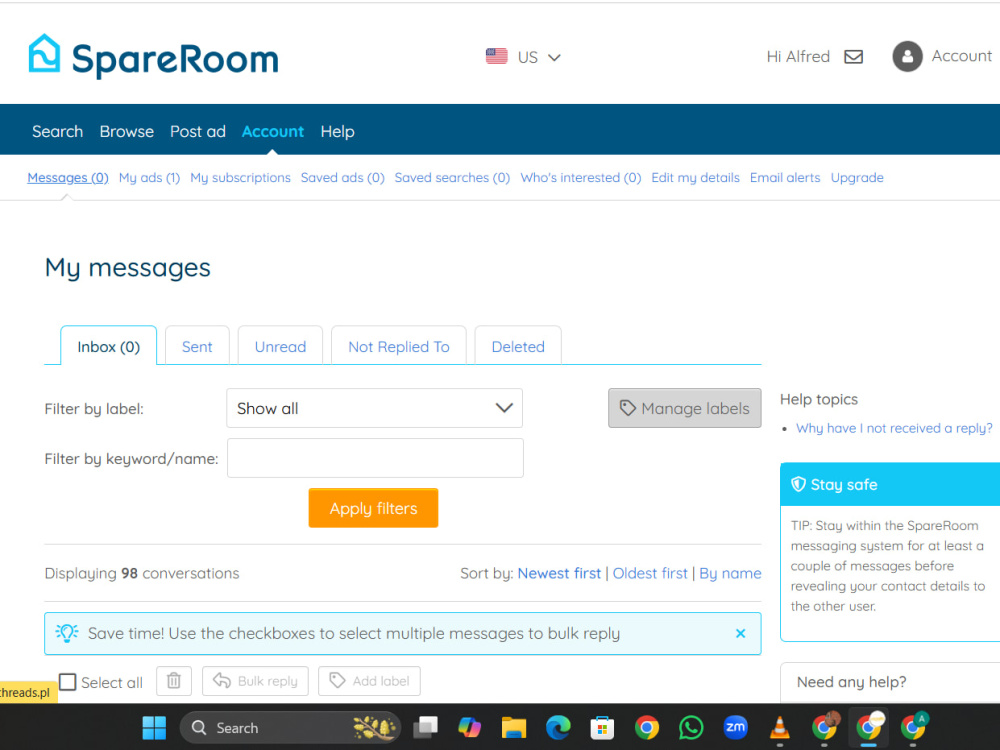Open the Unread tab
1000x750 pixels.
(x=281, y=346)
